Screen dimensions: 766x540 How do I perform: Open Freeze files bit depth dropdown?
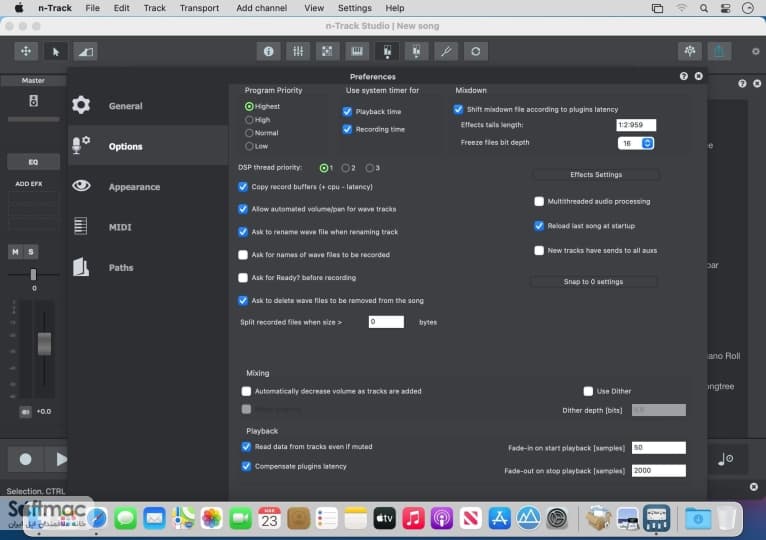pyautogui.click(x=636, y=143)
